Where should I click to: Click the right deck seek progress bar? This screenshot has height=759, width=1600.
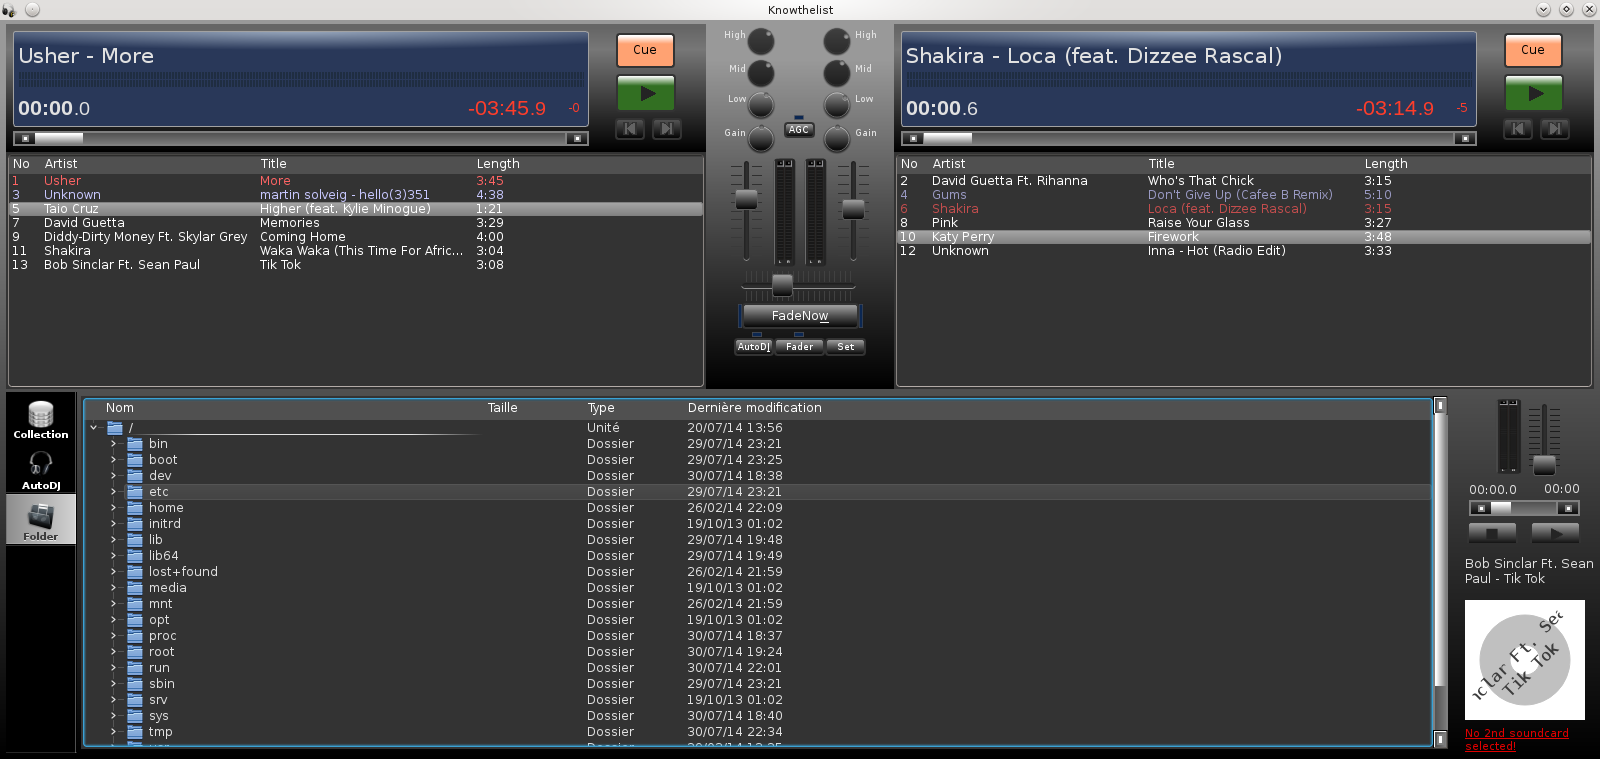coord(1189,138)
